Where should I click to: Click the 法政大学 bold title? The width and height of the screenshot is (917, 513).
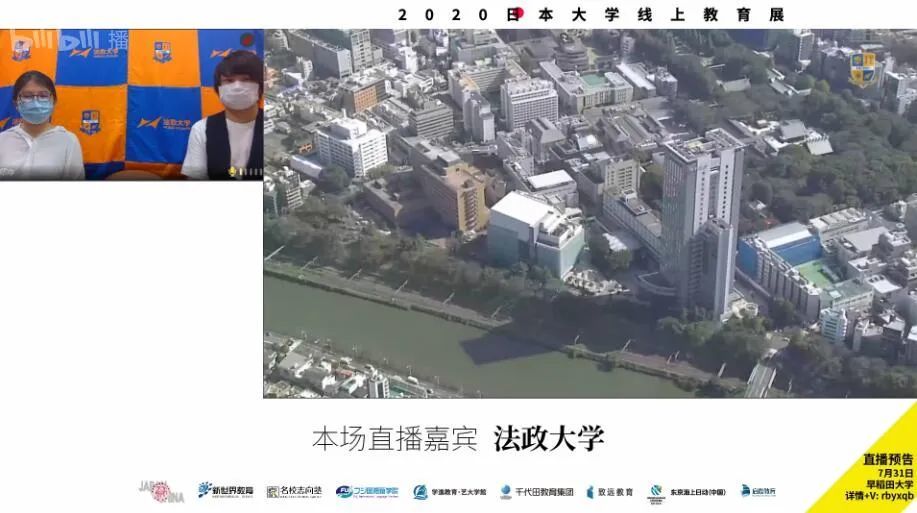(x=549, y=439)
